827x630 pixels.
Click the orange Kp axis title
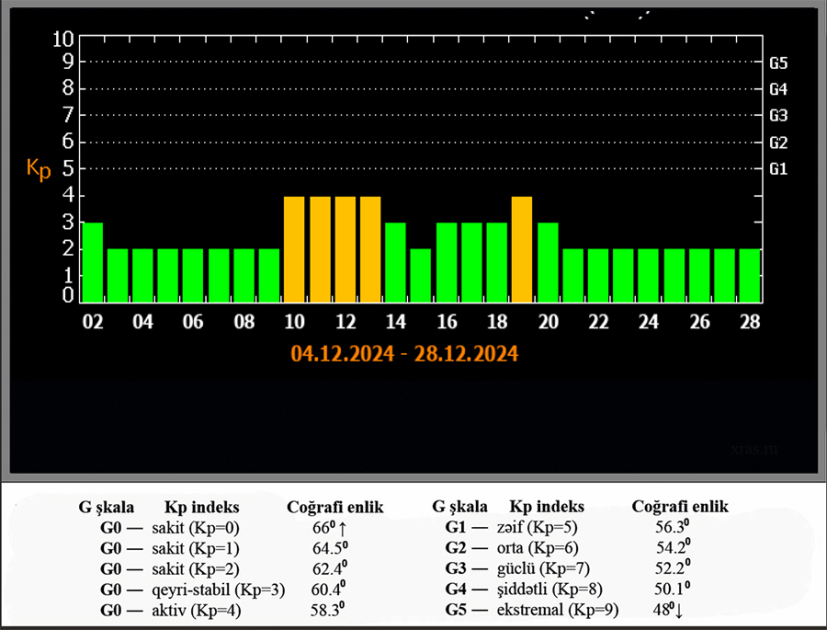point(39,169)
